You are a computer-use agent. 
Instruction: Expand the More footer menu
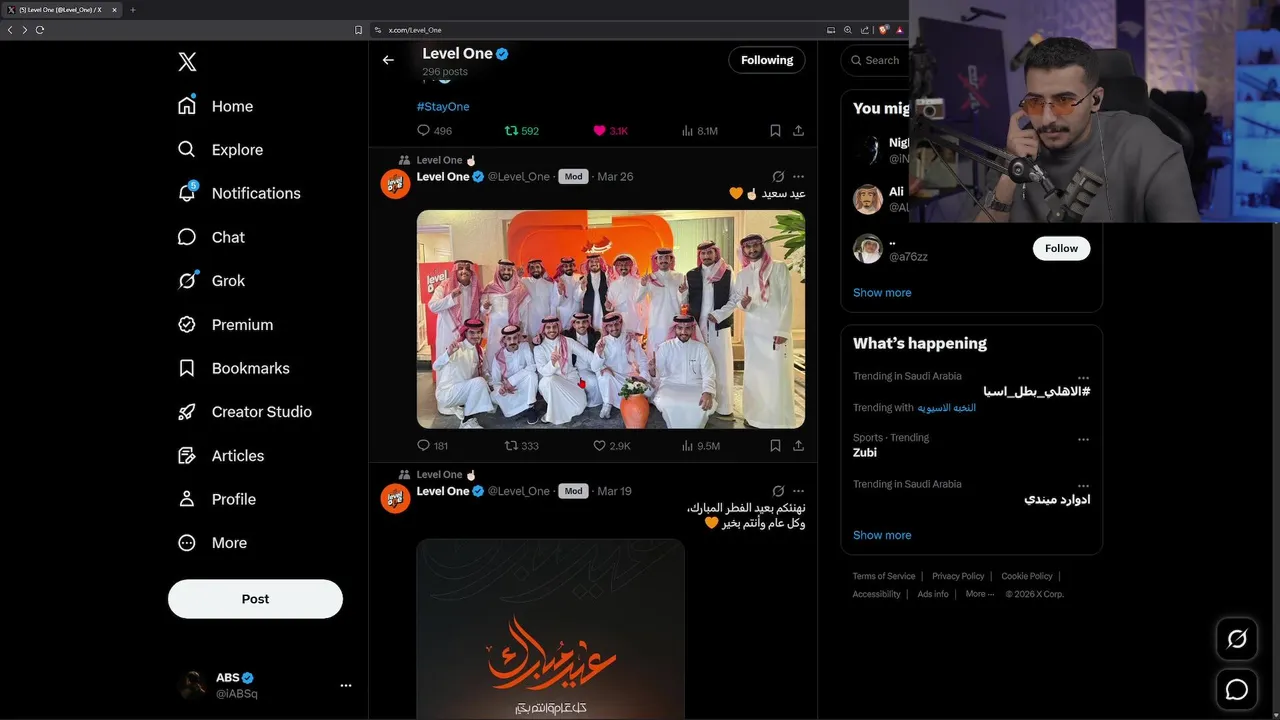tap(980, 594)
